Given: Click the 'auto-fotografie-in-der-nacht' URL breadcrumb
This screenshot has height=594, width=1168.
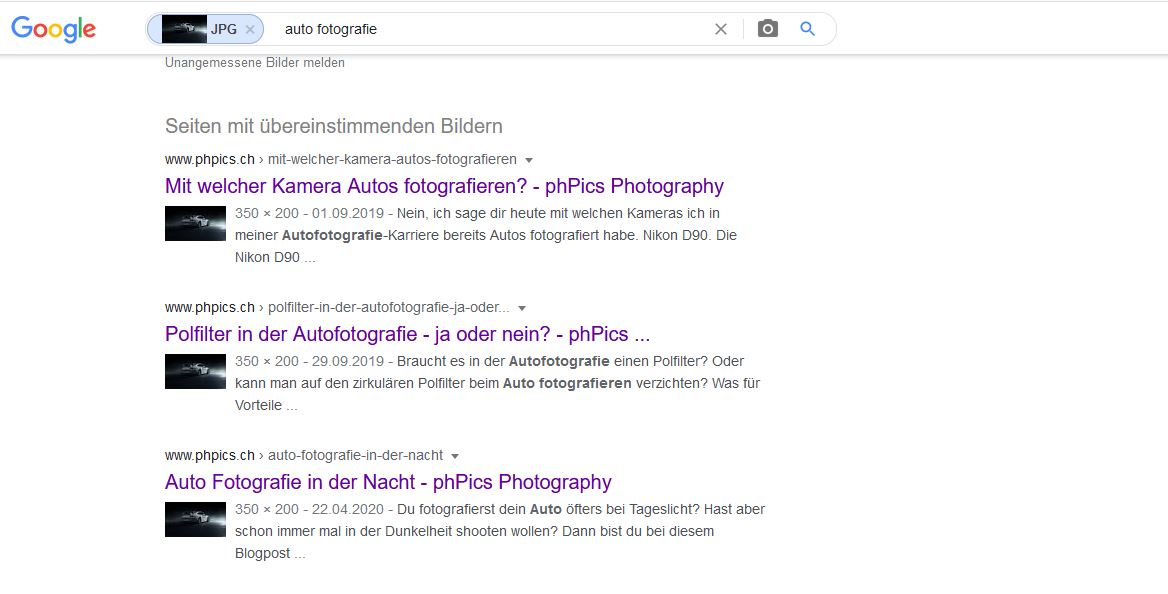Looking at the screenshot, I should (355, 455).
